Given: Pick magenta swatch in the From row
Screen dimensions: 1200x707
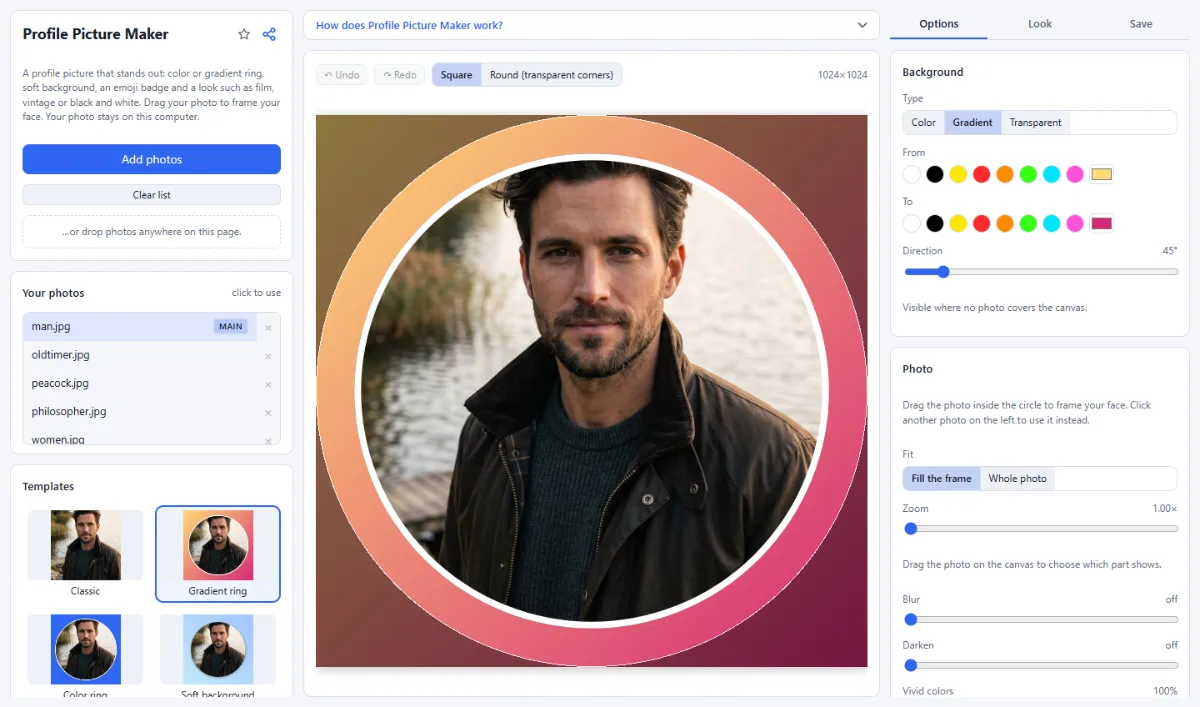Looking at the screenshot, I should click(1075, 174).
